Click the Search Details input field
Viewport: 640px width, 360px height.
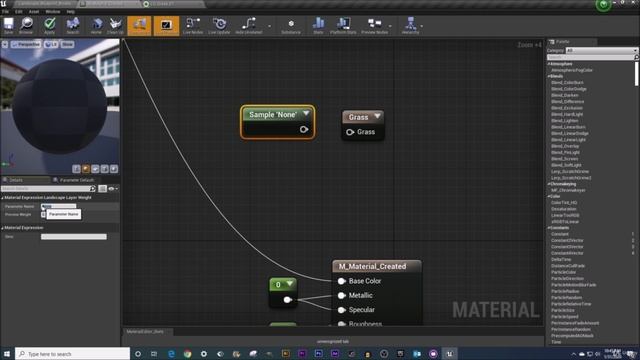(x=48, y=189)
